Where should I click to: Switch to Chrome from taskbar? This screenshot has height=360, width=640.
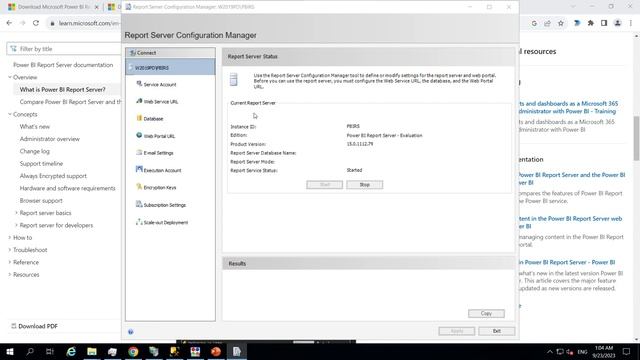(133, 351)
